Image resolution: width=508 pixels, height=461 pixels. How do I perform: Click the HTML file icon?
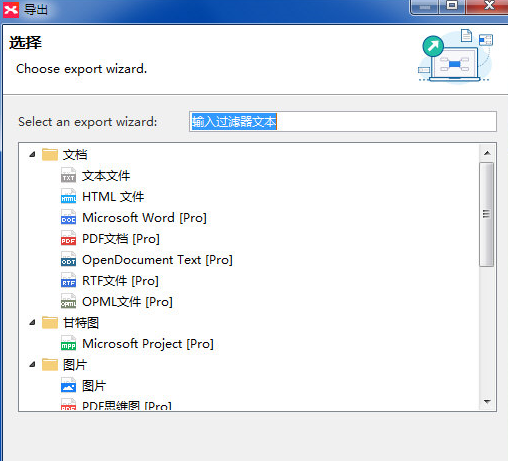[68, 196]
